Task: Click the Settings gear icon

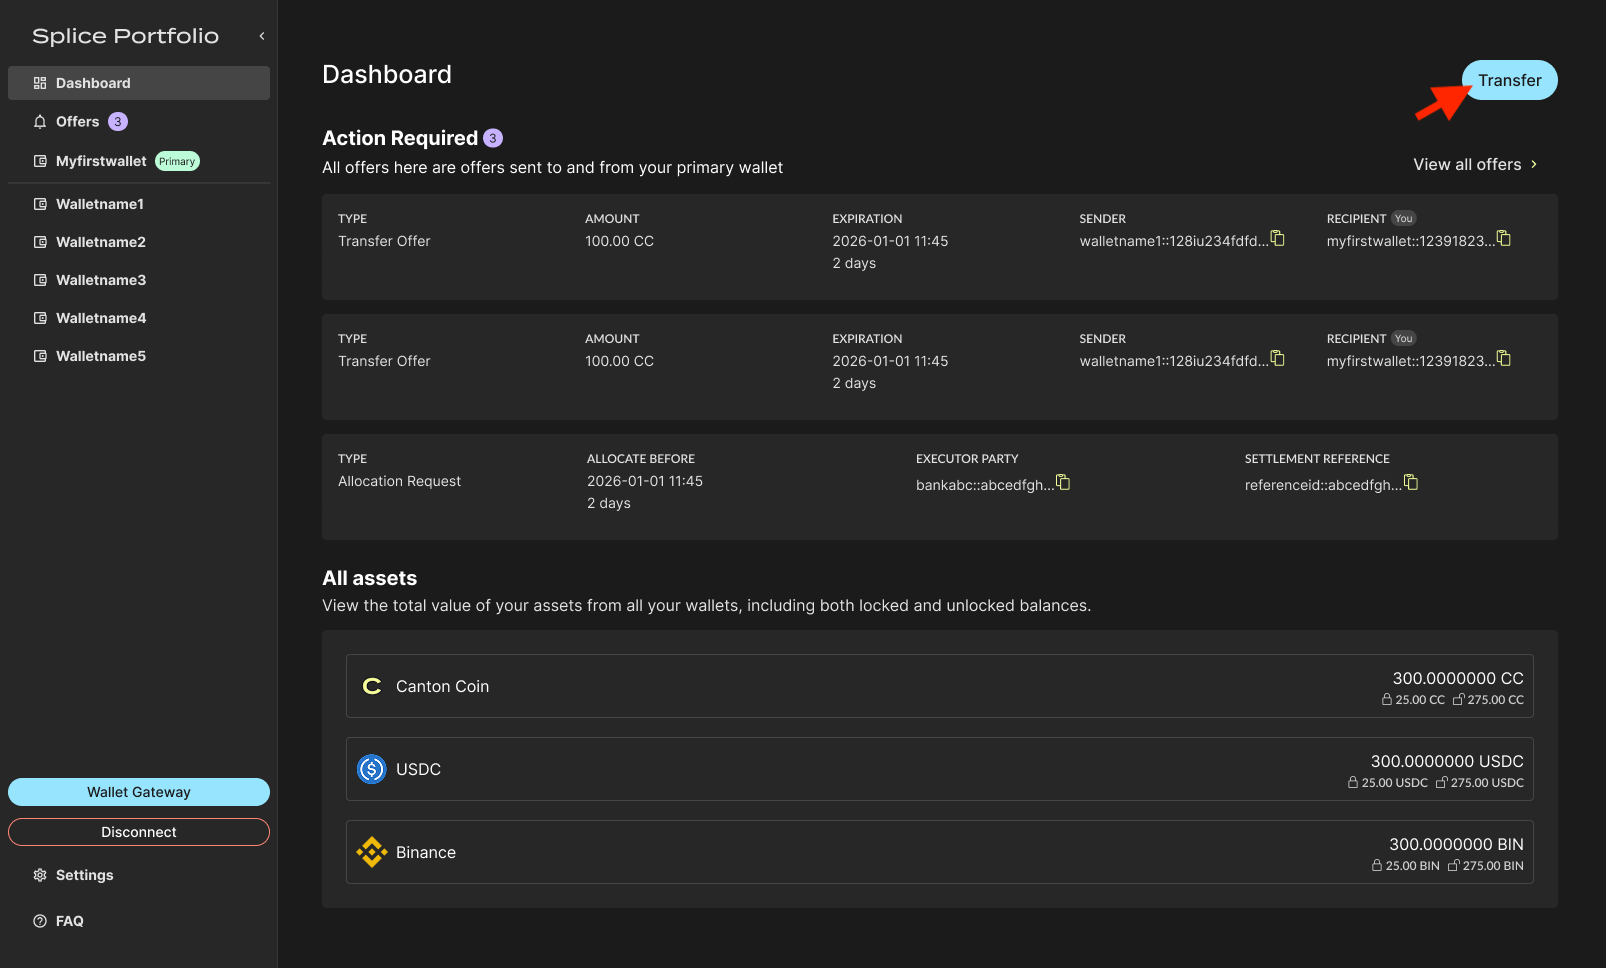Action: pos(40,875)
